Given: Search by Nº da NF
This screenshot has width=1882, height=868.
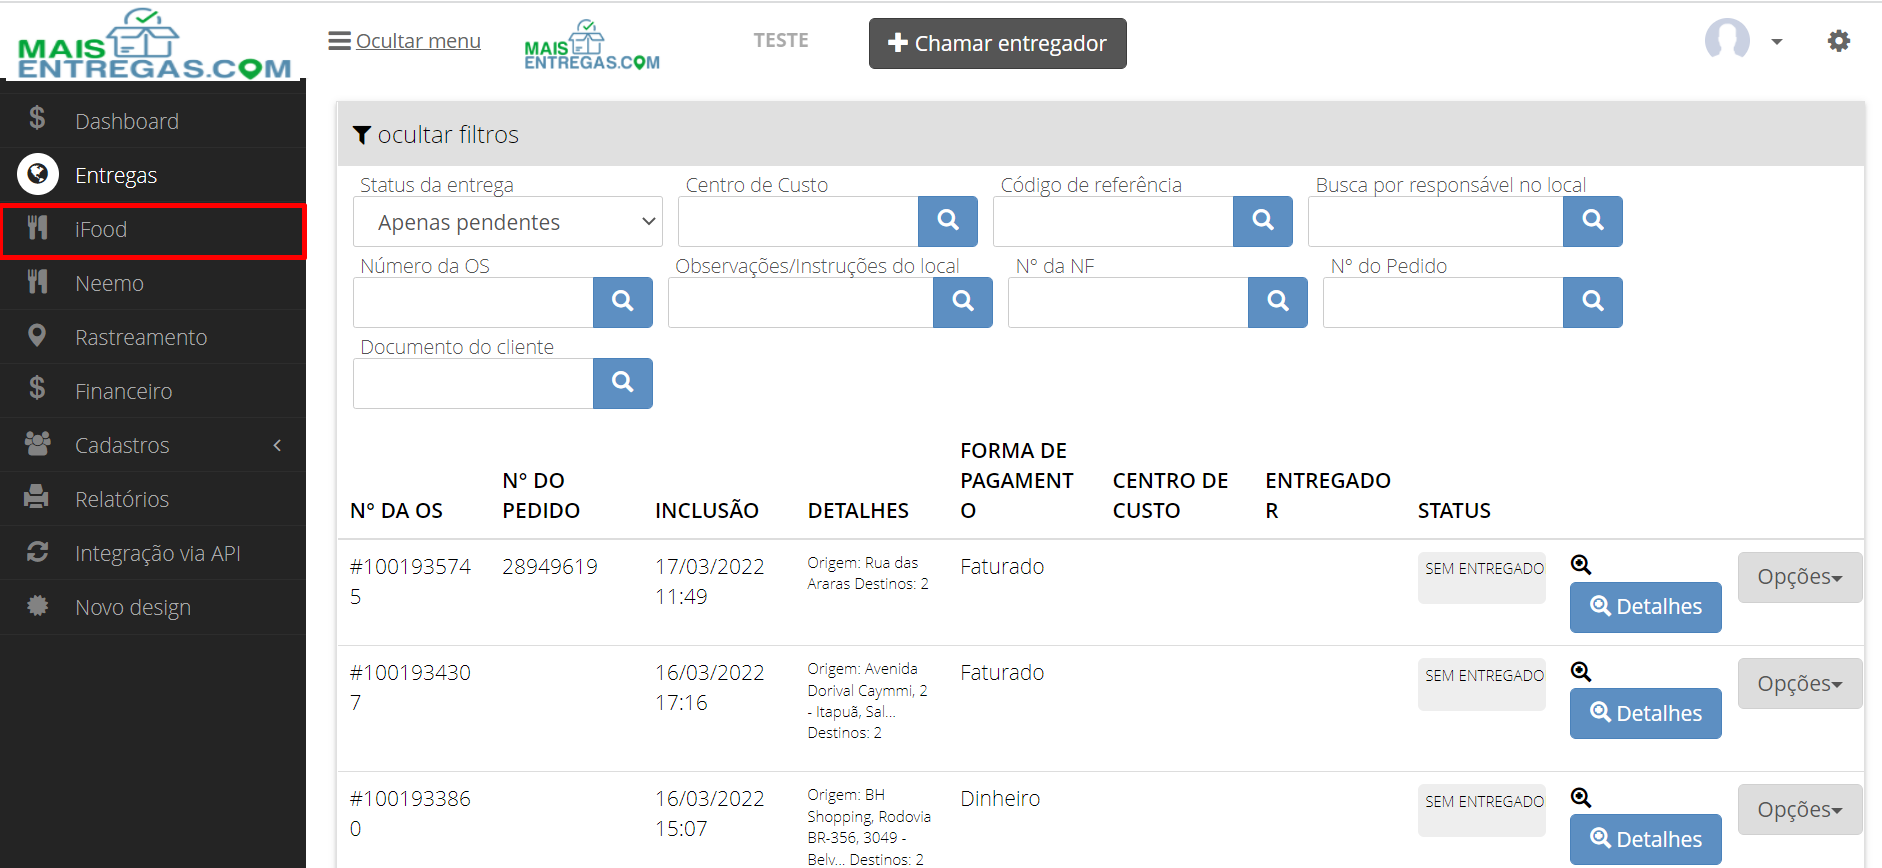Looking at the screenshot, I should 1278,303.
